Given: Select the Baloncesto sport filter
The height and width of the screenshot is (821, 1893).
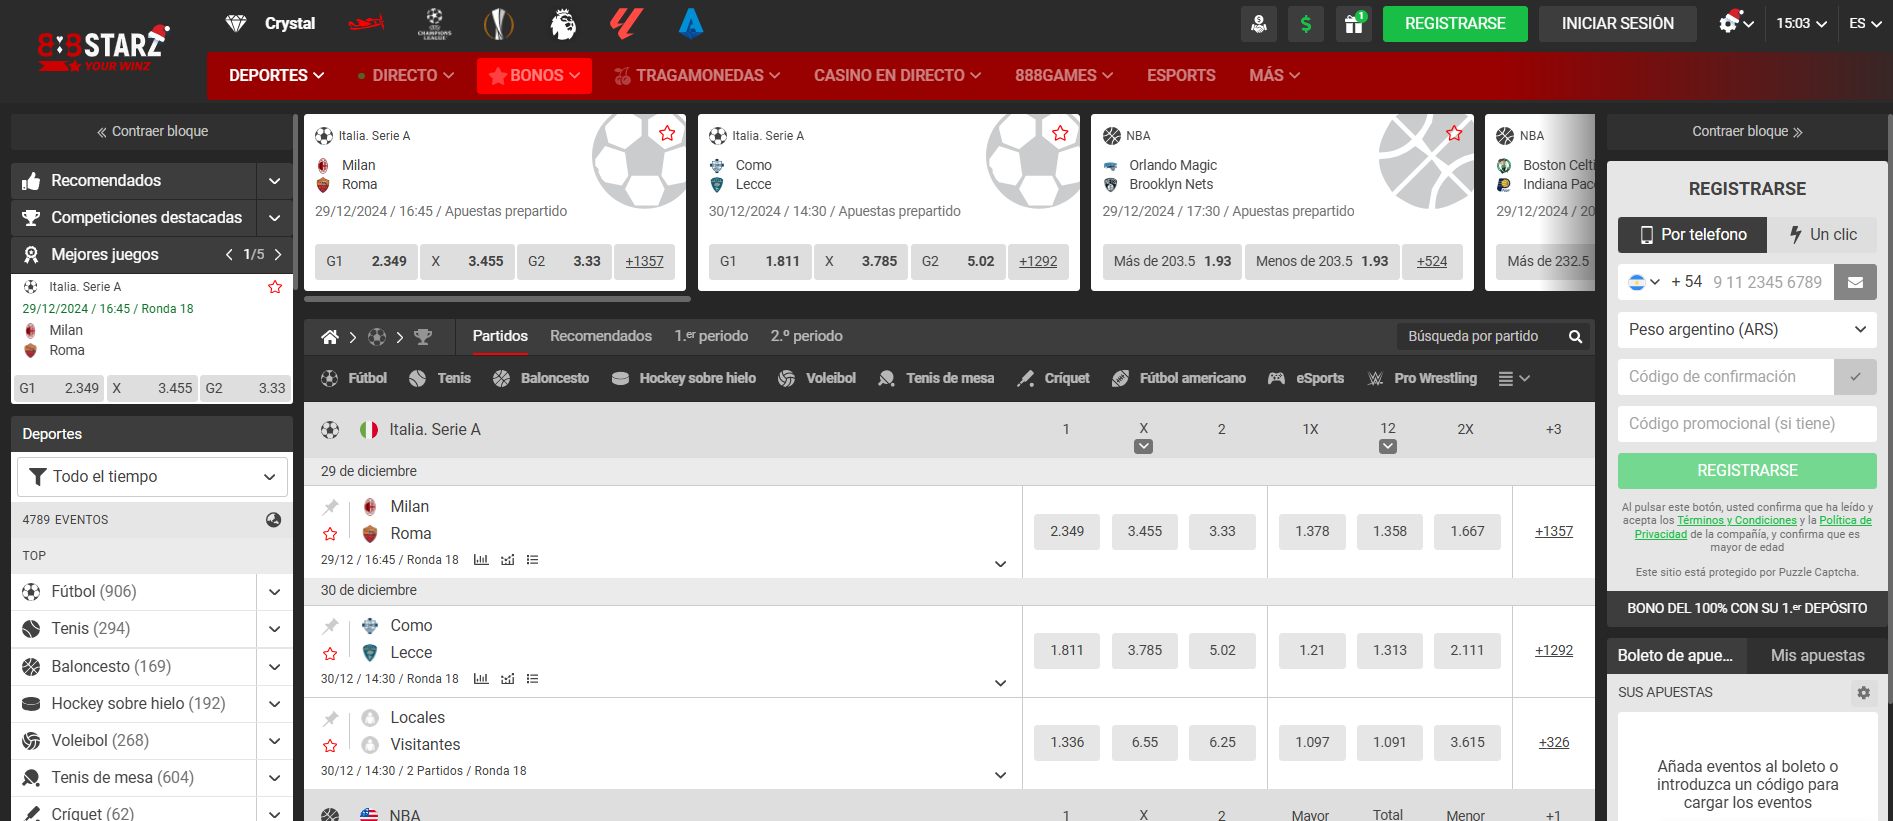Looking at the screenshot, I should point(541,378).
